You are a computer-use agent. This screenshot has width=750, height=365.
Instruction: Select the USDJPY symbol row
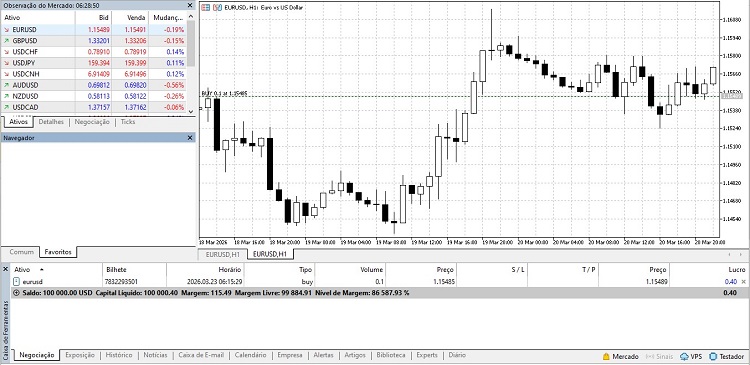(x=93, y=63)
